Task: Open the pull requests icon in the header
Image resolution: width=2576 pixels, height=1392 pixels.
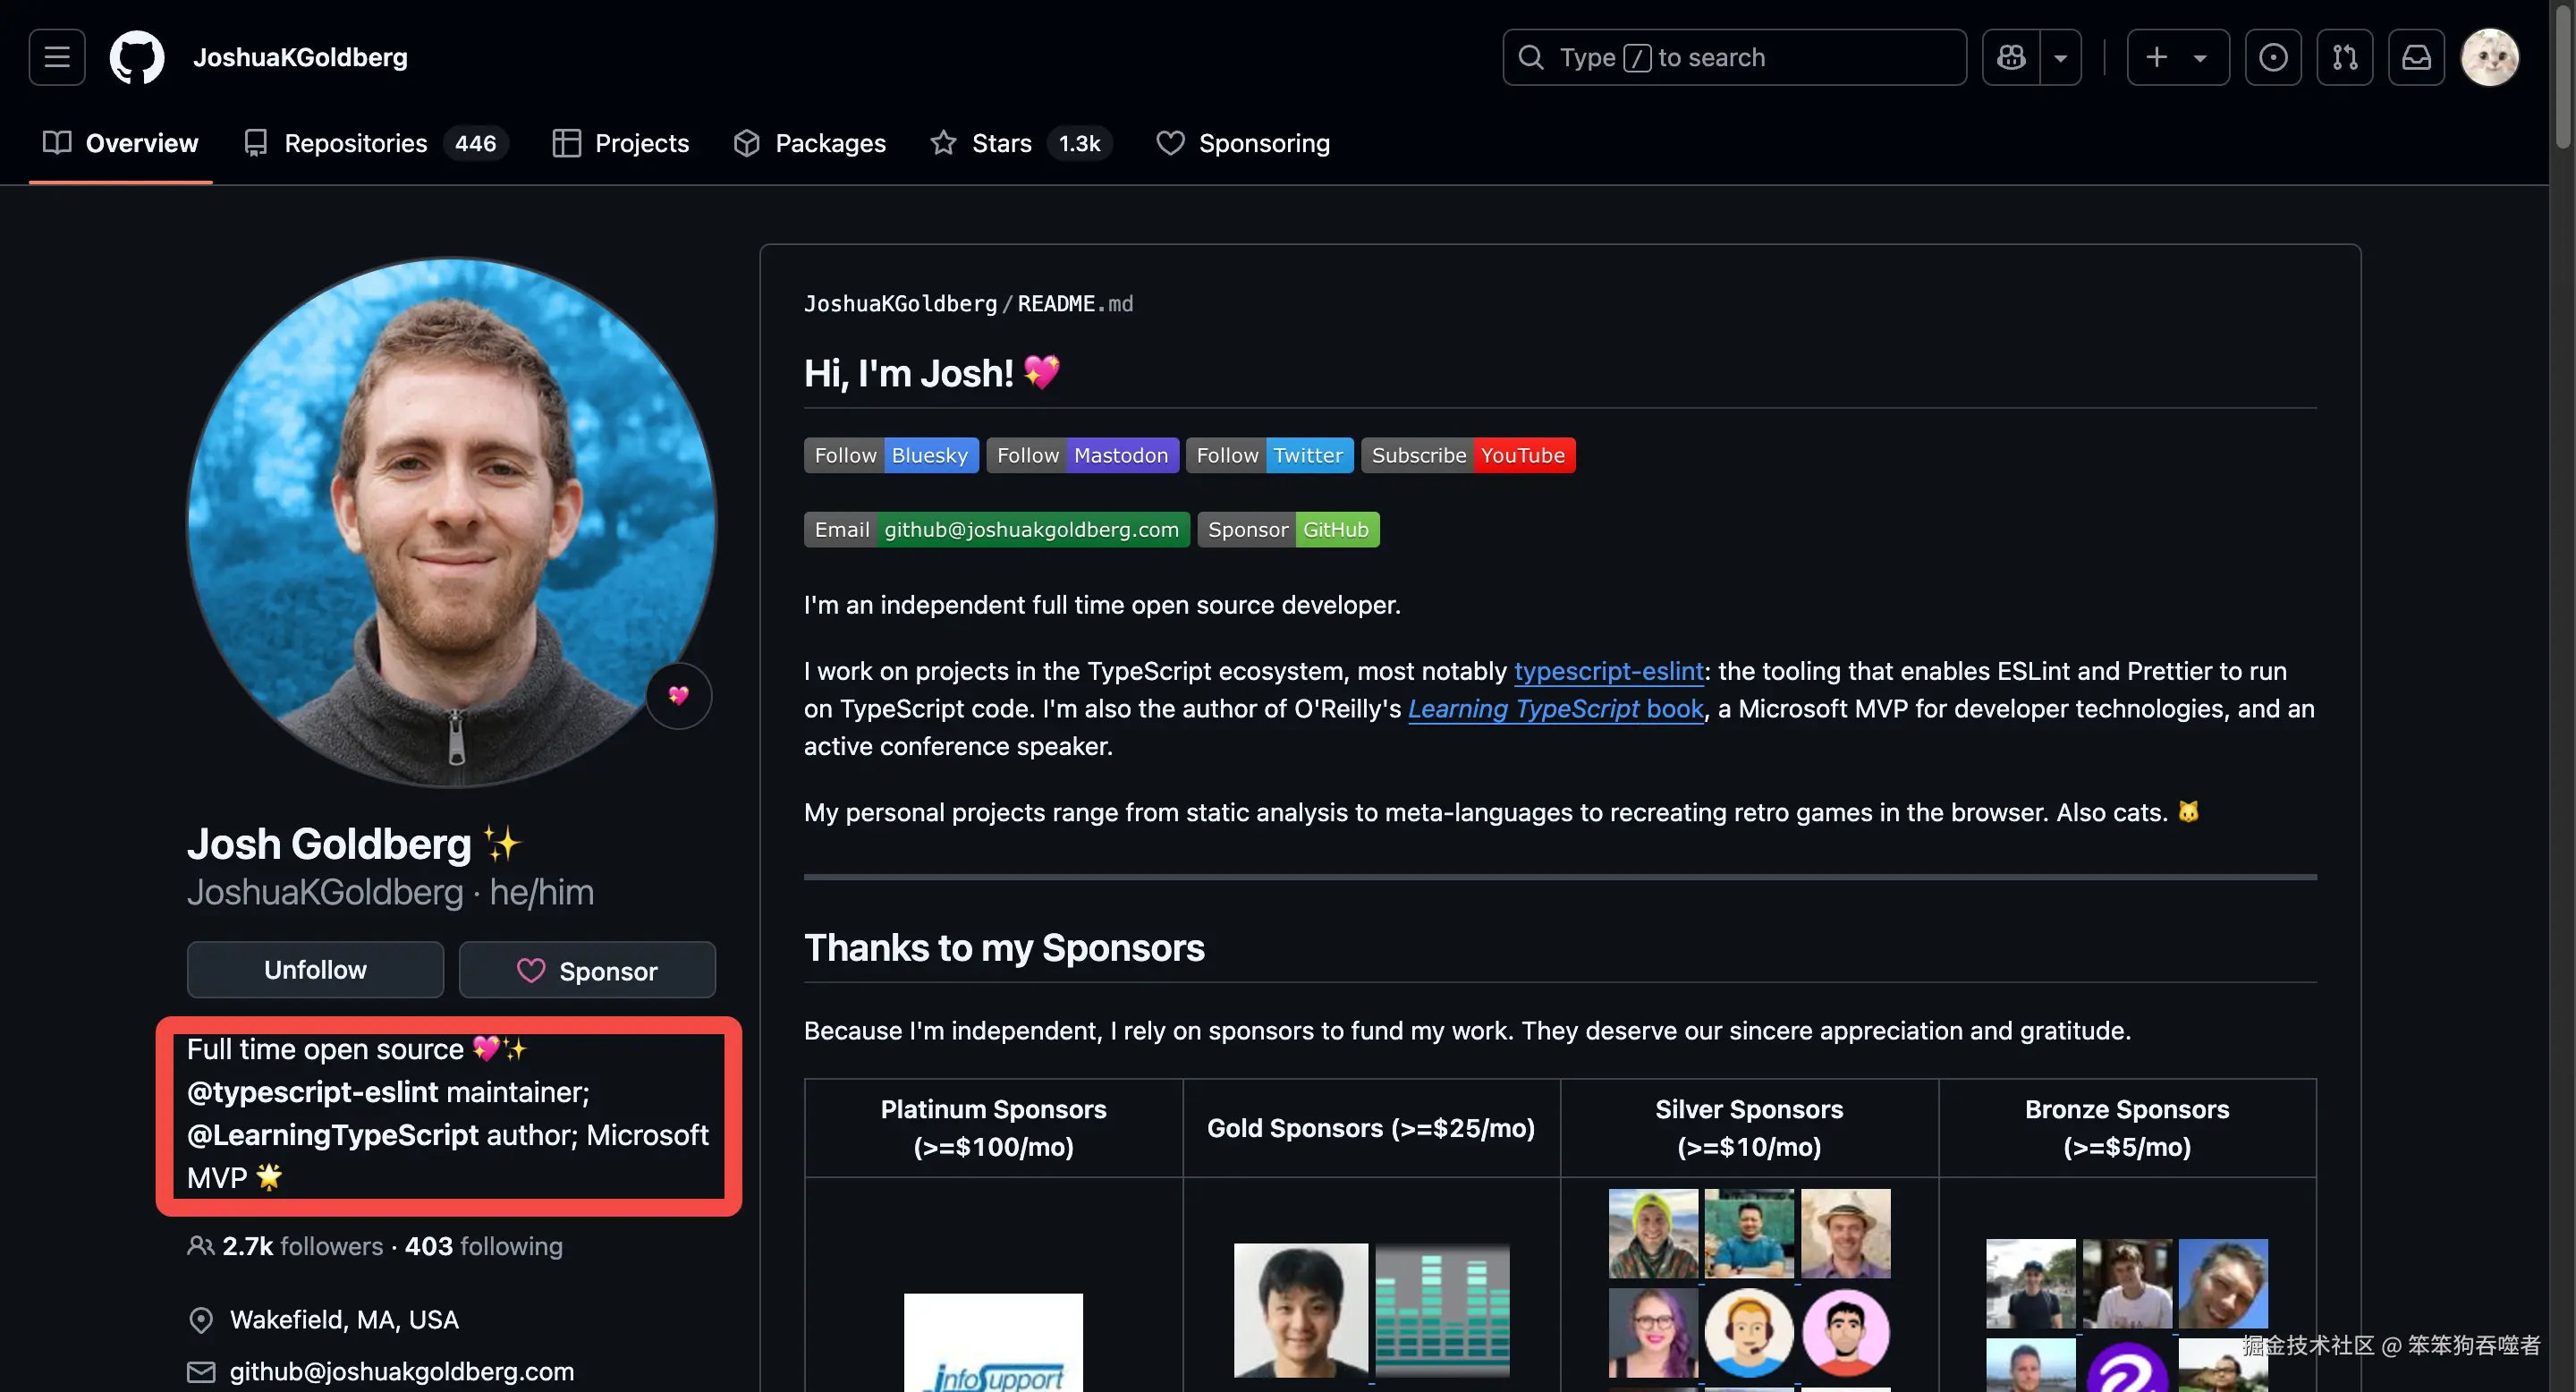Action: 2344,57
